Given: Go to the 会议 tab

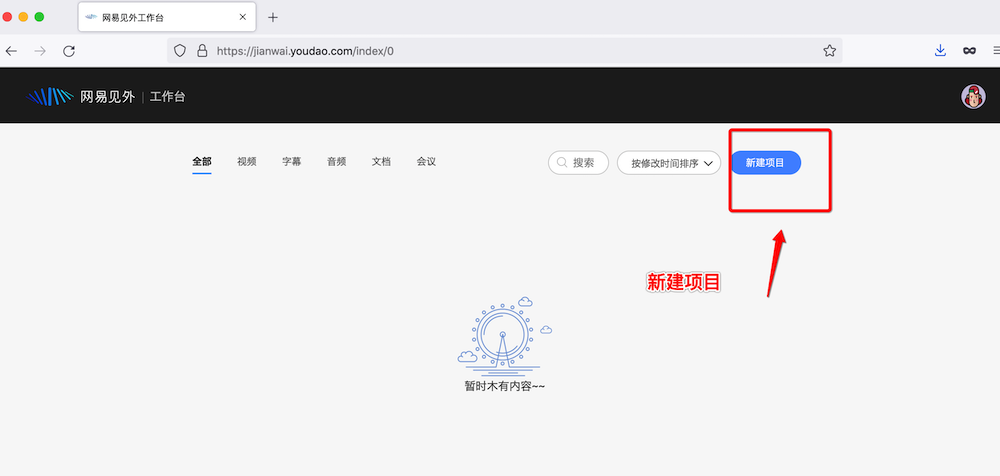Looking at the screenshot, I should pos(426,162).
